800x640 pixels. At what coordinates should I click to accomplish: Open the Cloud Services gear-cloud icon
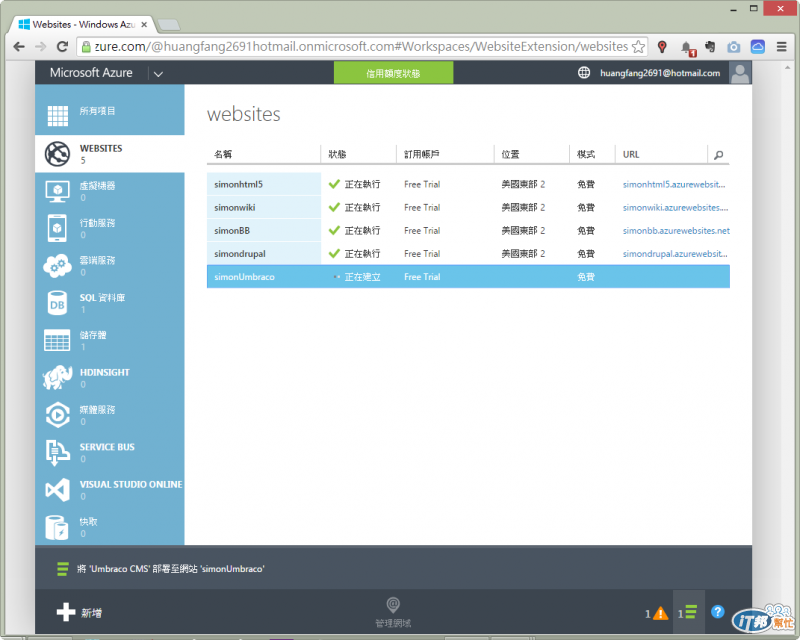point(57,265)
